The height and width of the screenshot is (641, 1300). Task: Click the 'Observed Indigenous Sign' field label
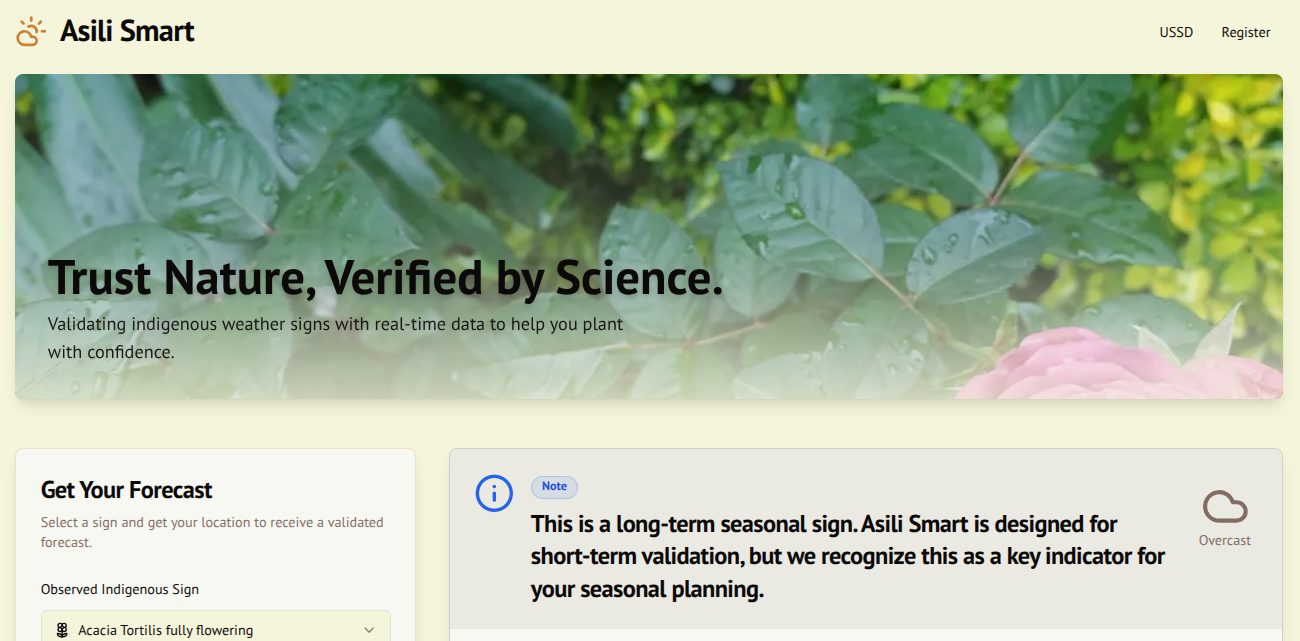point(120,589)
